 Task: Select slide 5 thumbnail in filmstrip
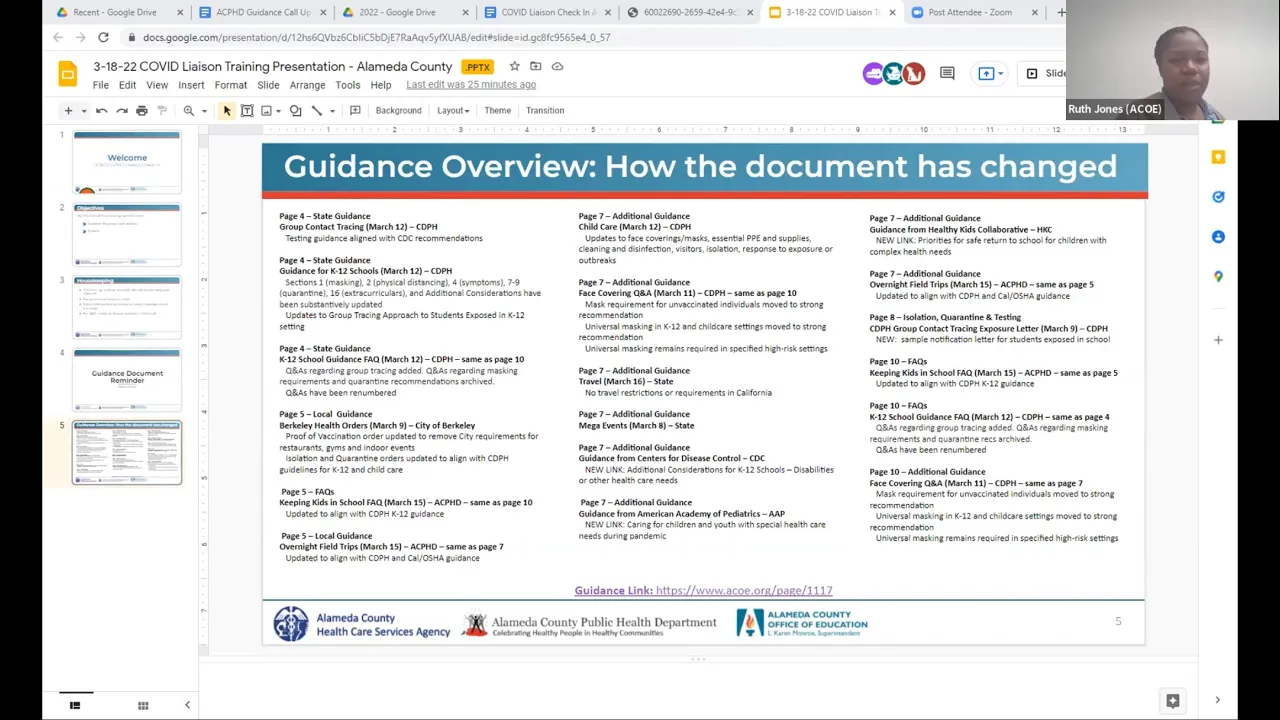[127, 452]
